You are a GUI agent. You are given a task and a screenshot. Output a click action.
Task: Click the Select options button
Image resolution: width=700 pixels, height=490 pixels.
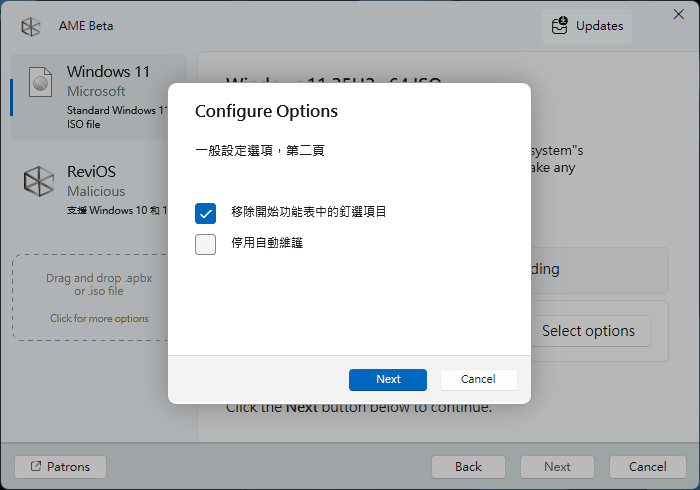click(588, 331)
